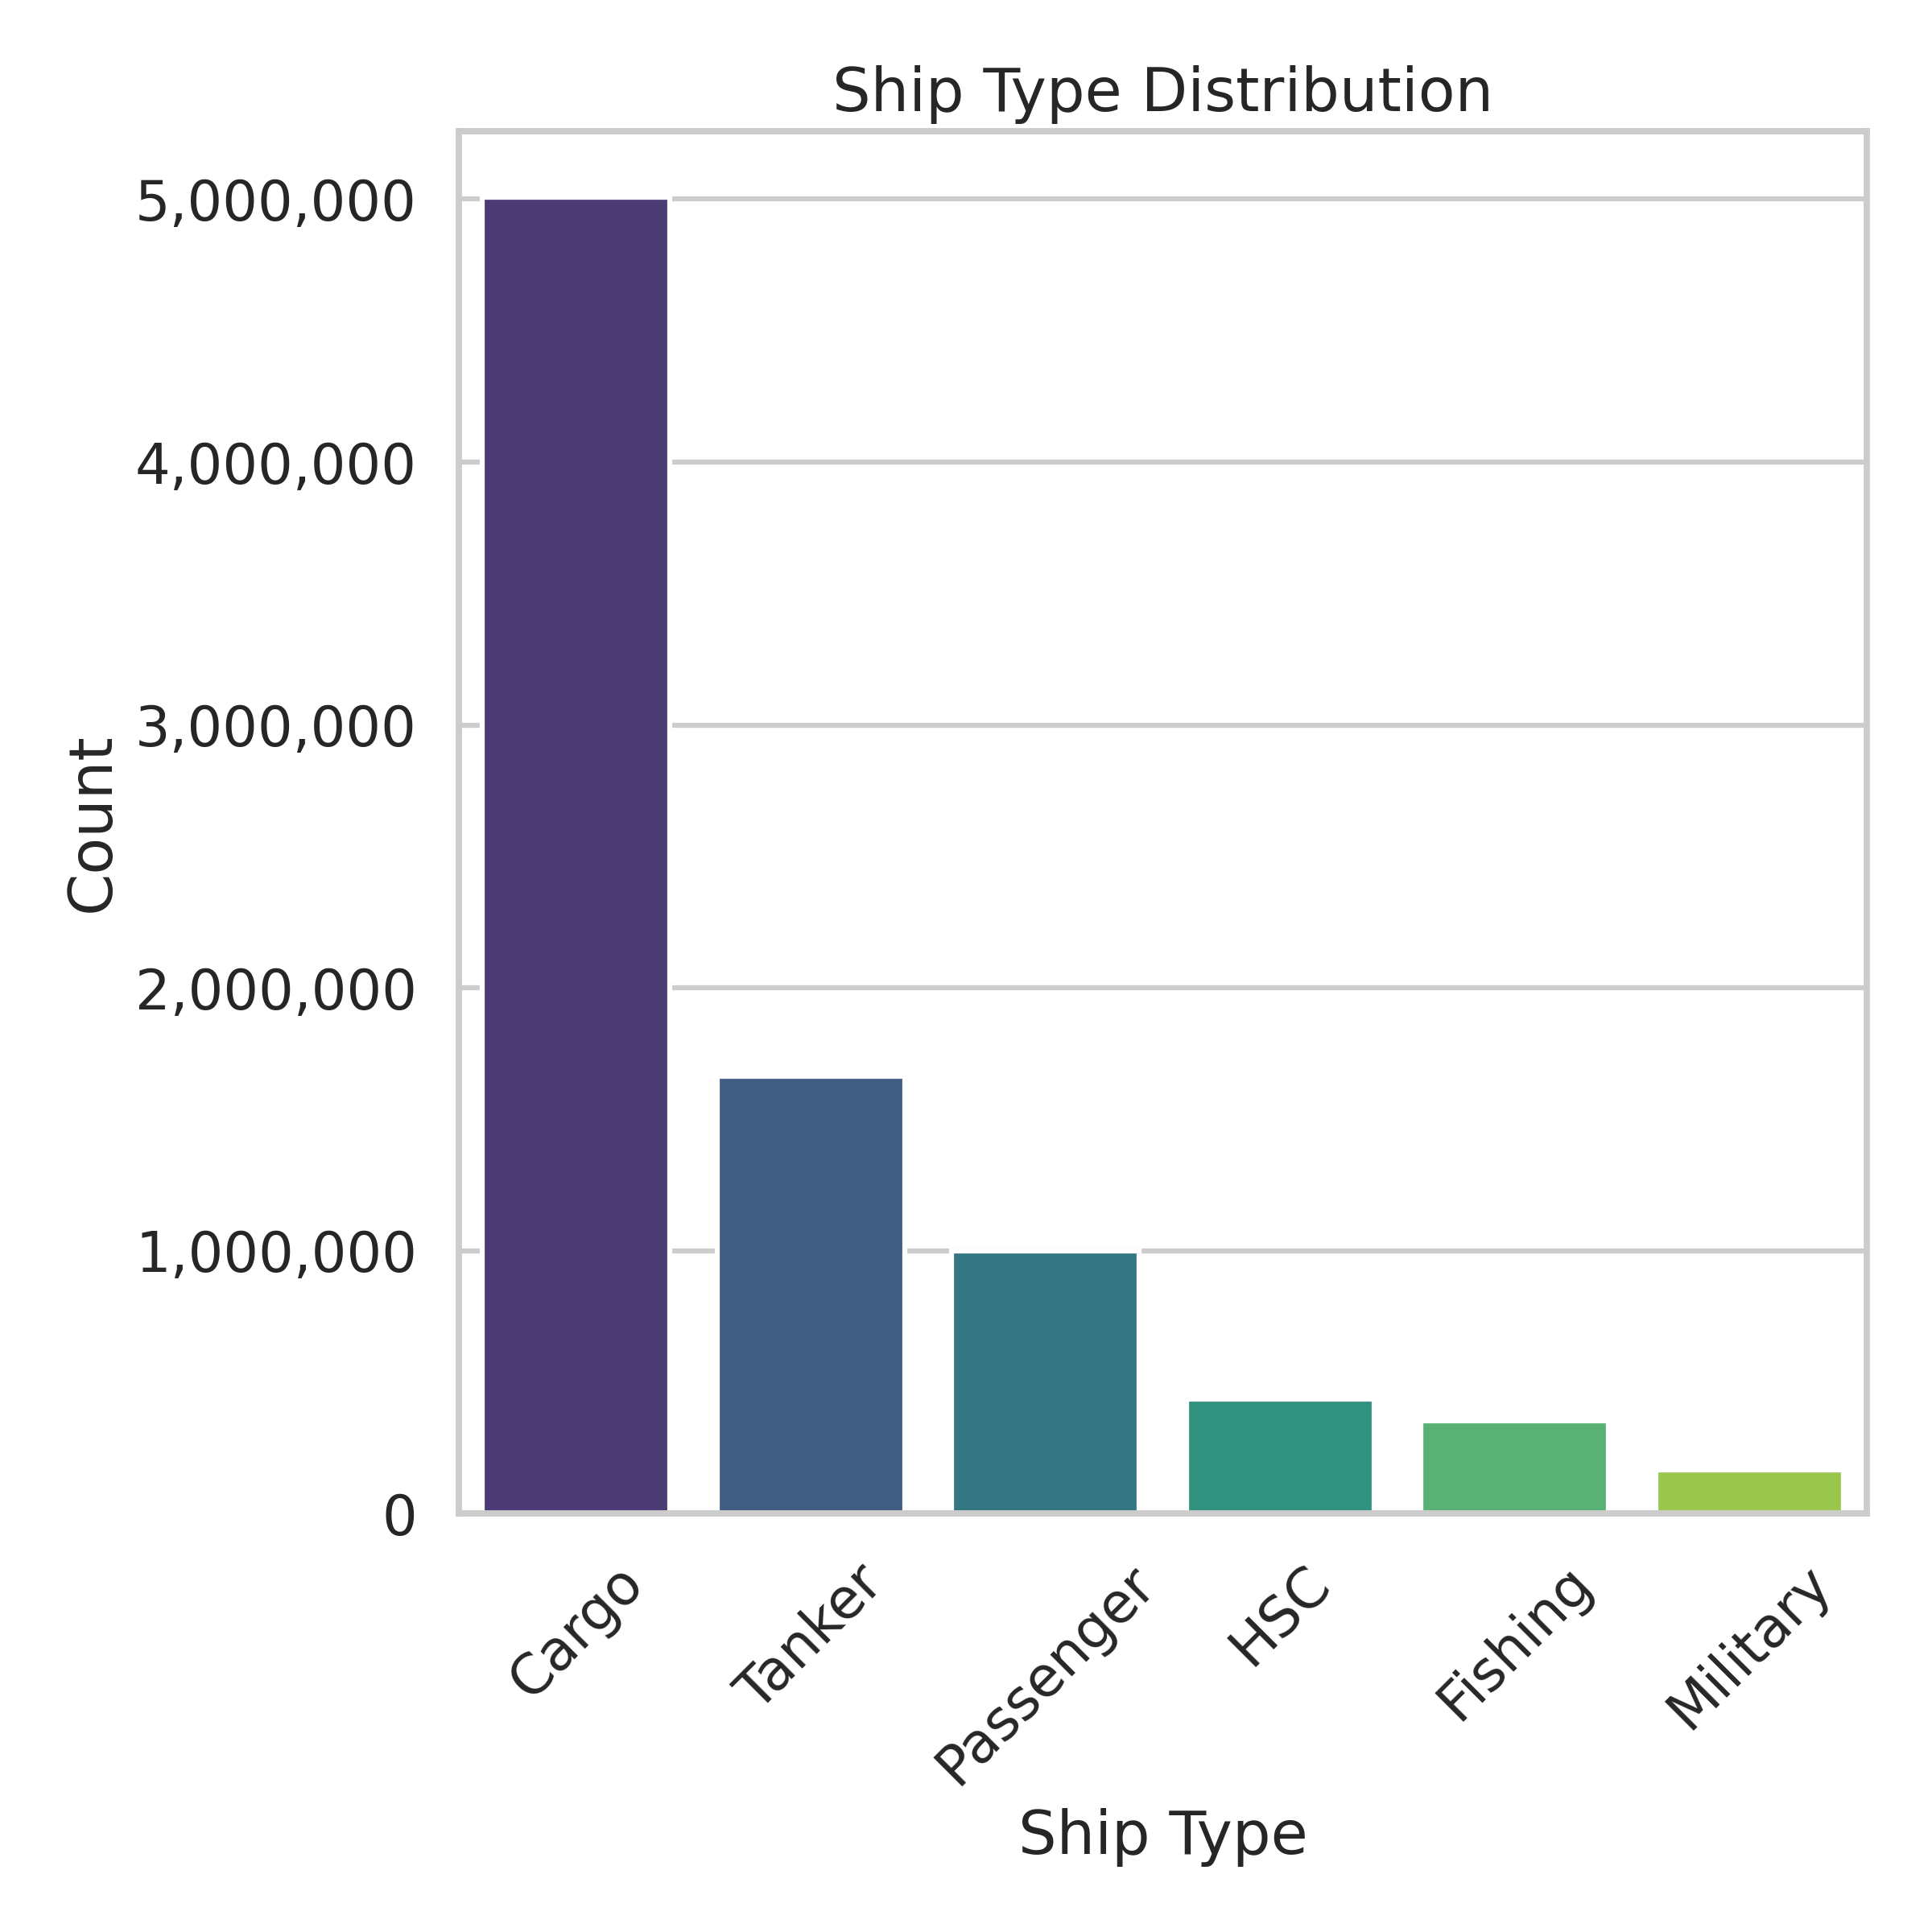
Task: Click the 'Ship Type' x-axis label
Action: tap(1162, 1835)
